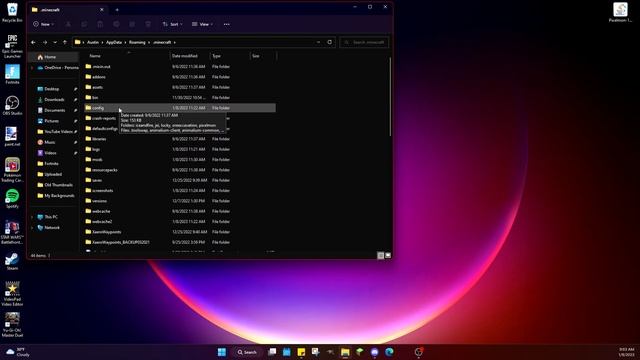Open the VideoPad Video Editor desktop icon
Image resolution: width=640 pixels, height=360 pixels.
12,294
